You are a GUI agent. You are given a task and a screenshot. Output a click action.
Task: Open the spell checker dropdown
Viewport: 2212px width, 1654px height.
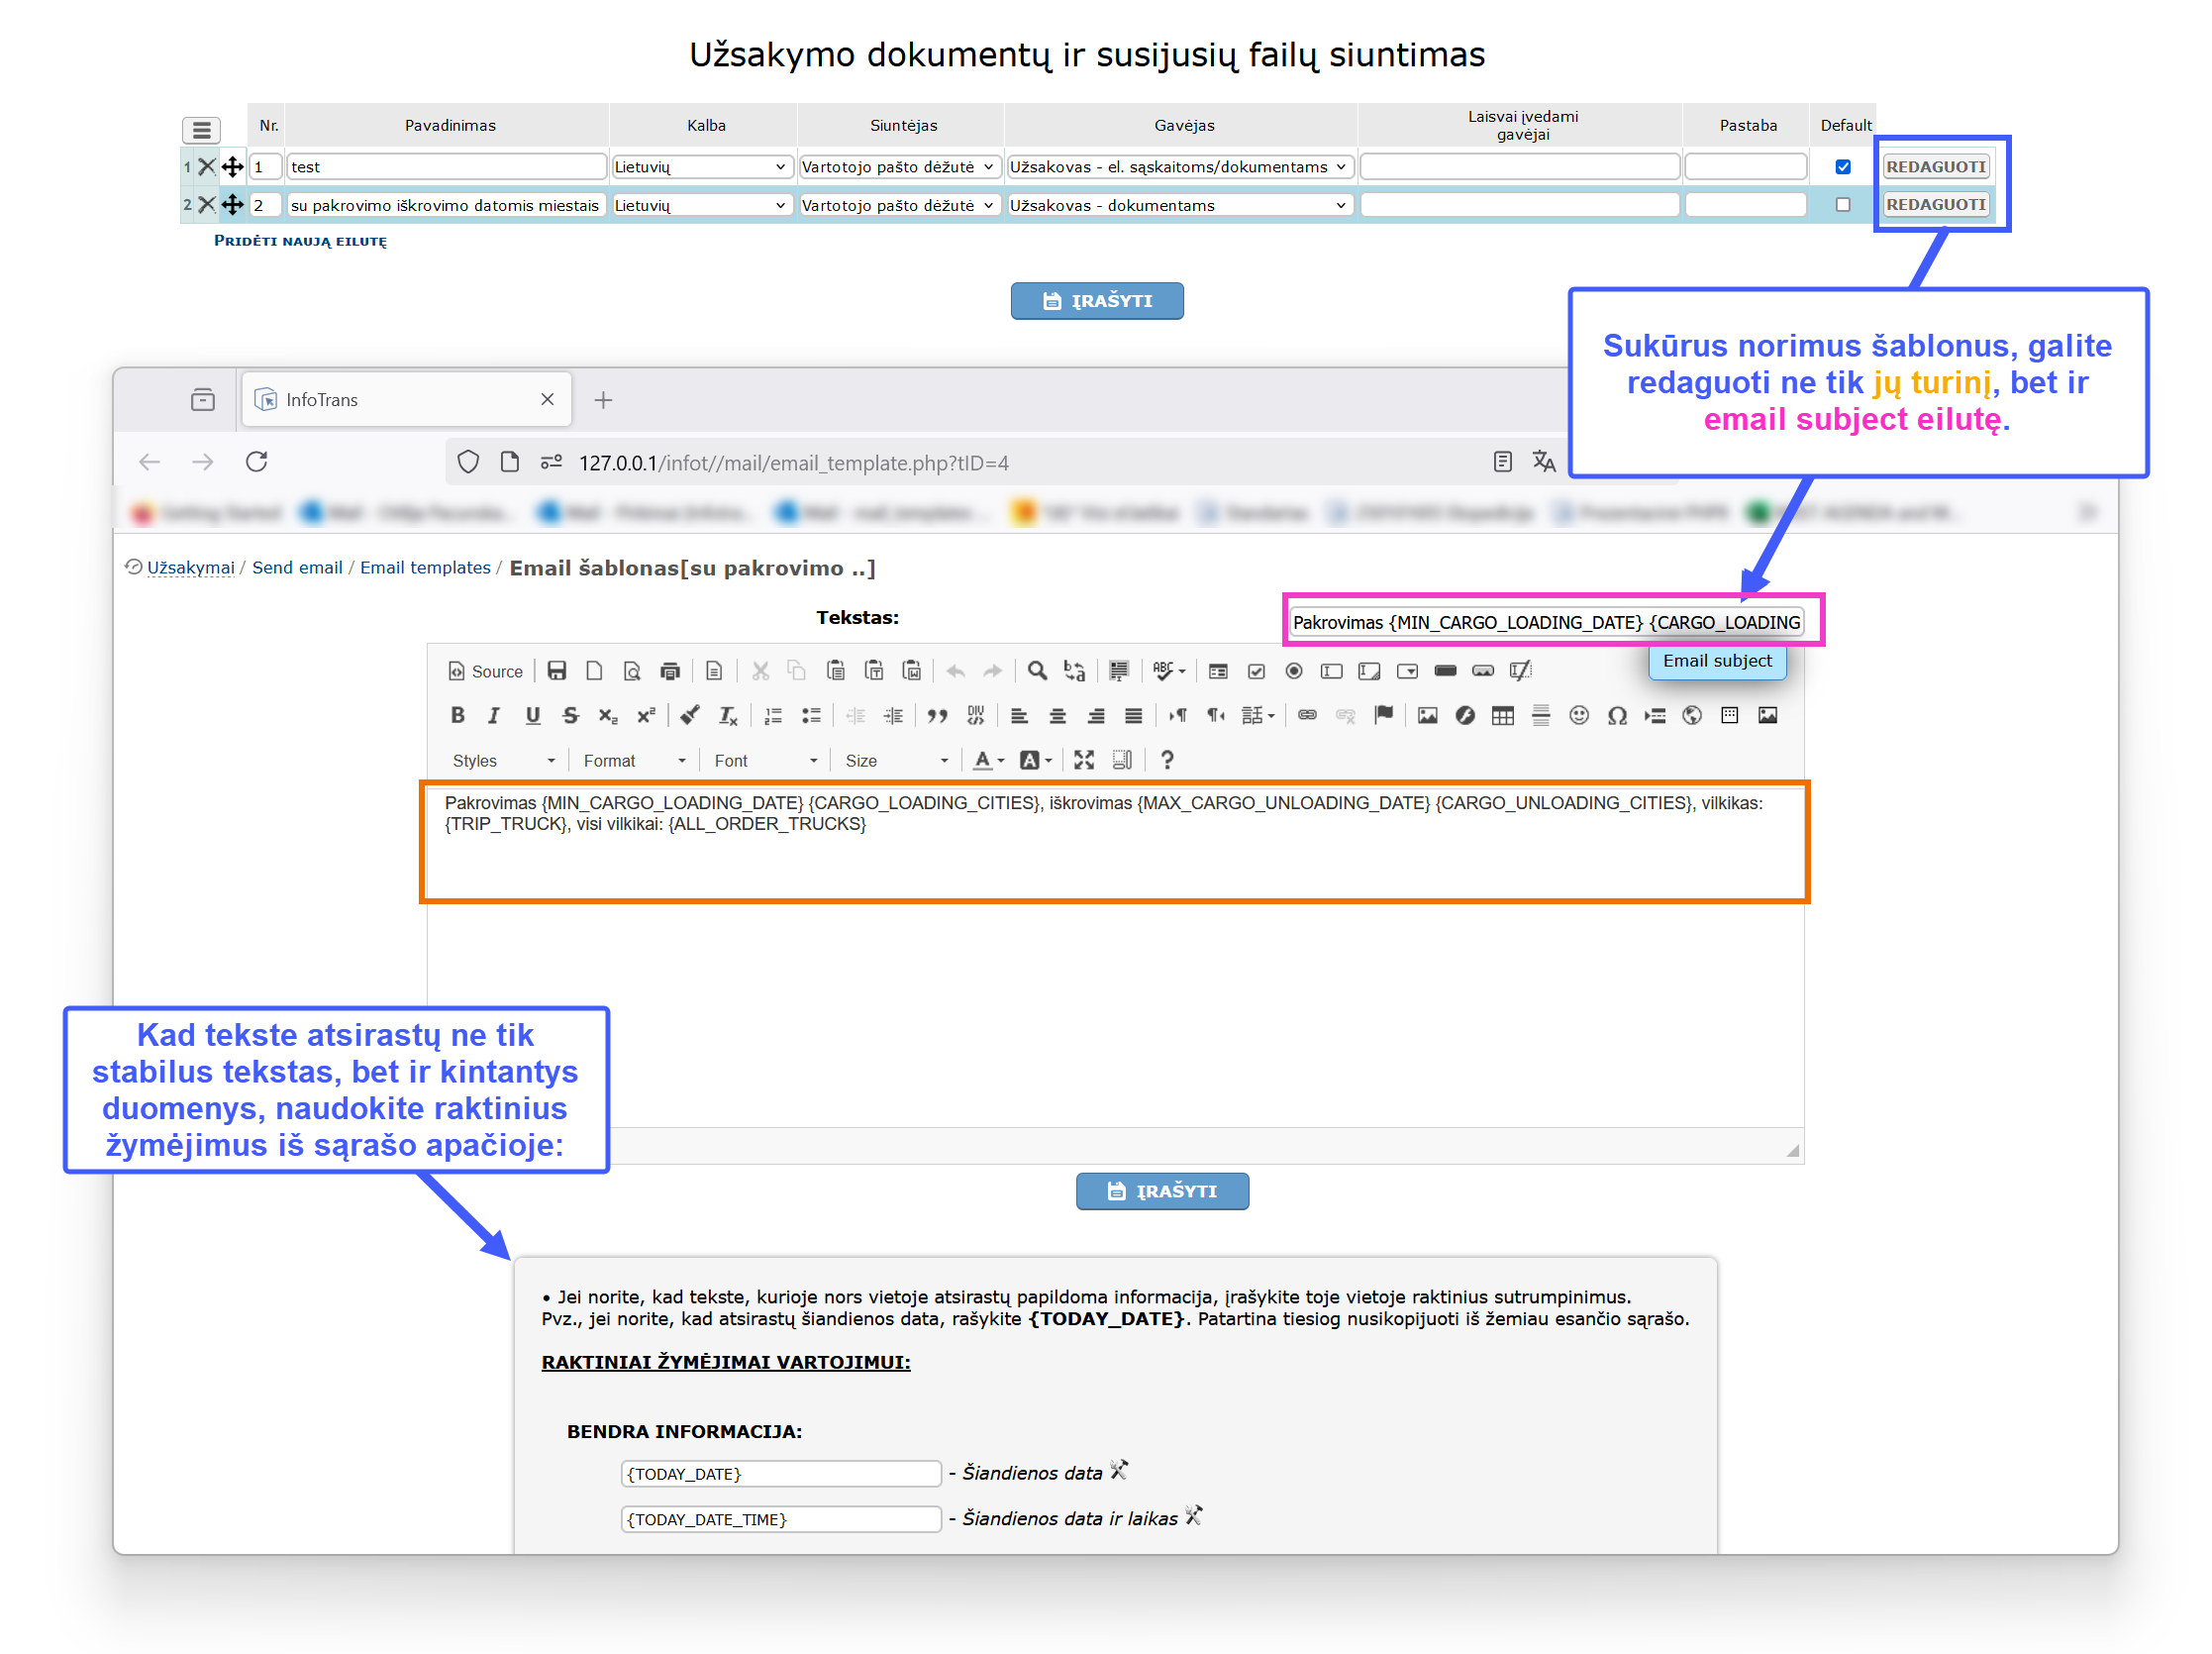(1168, 671)
